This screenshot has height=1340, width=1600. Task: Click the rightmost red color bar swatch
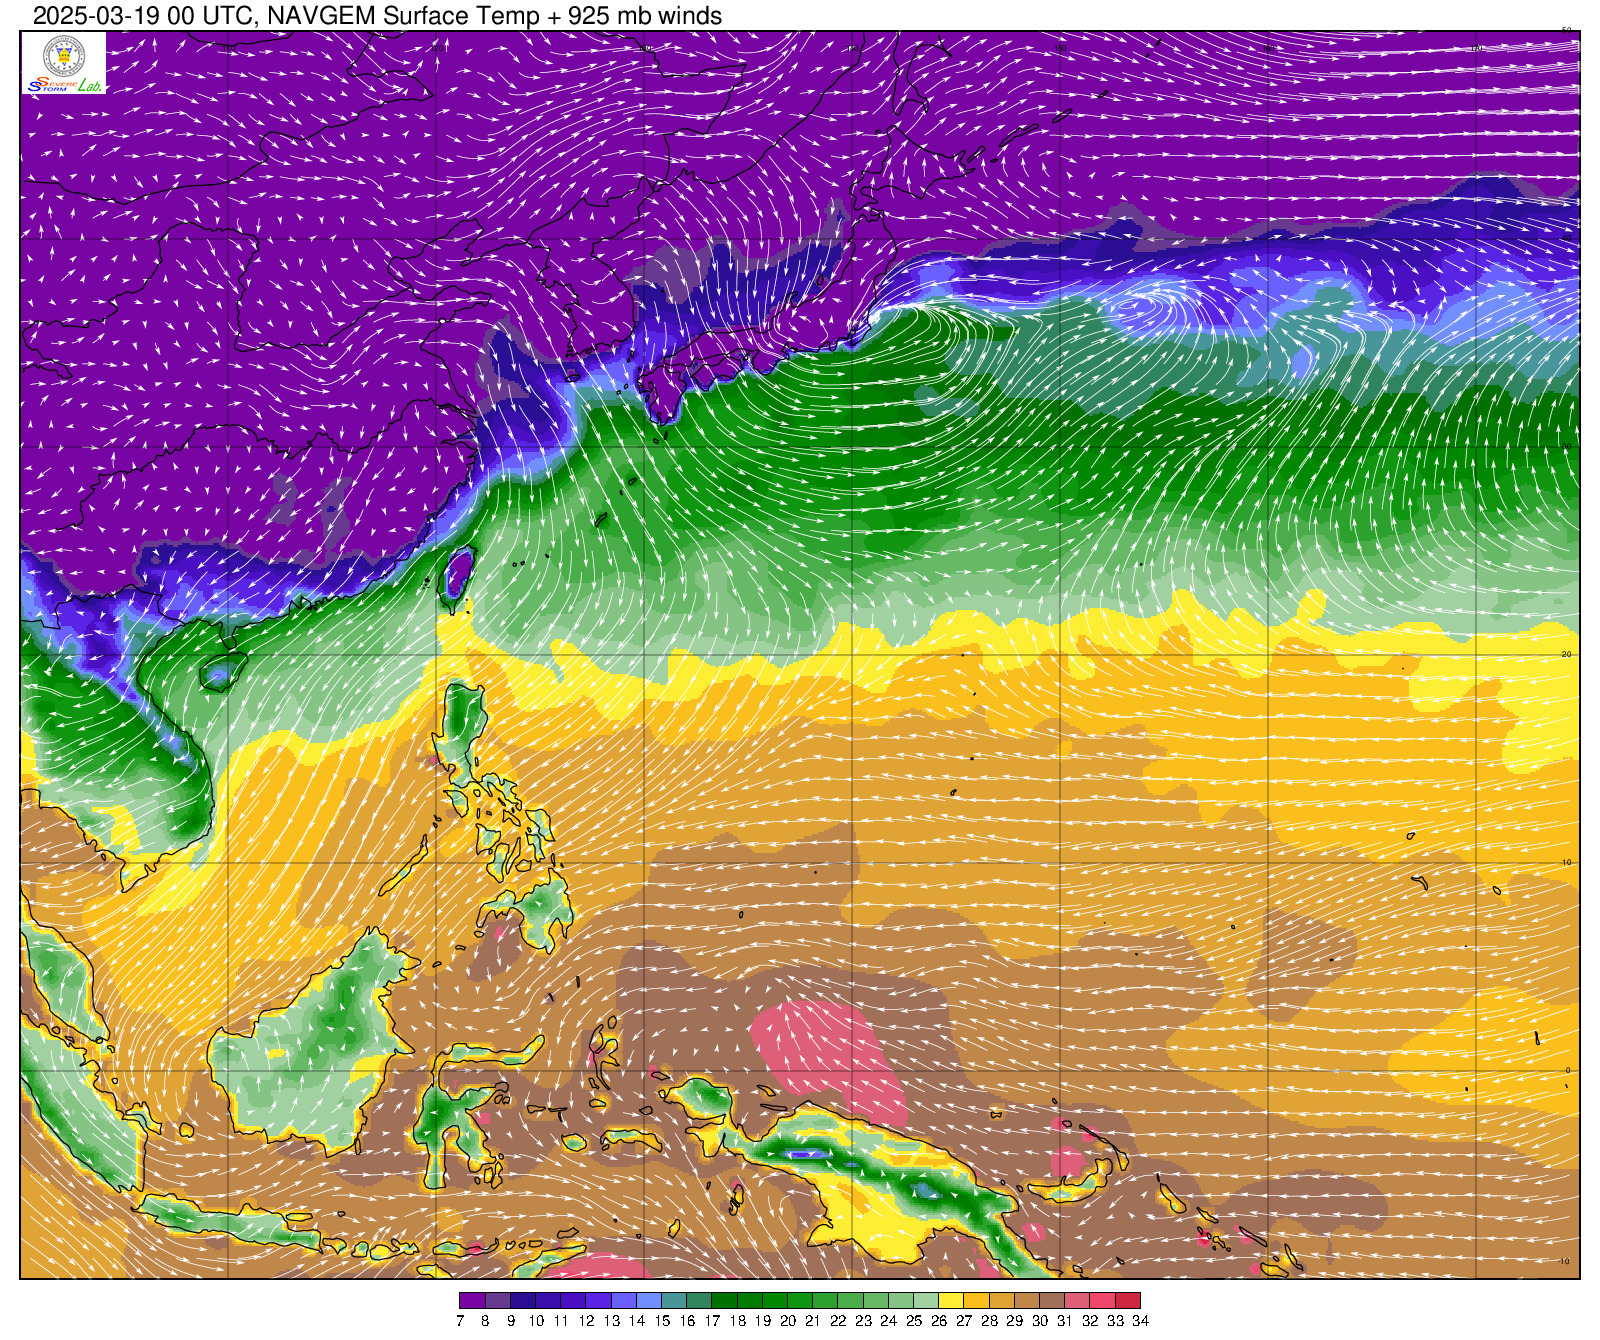1128,1301
